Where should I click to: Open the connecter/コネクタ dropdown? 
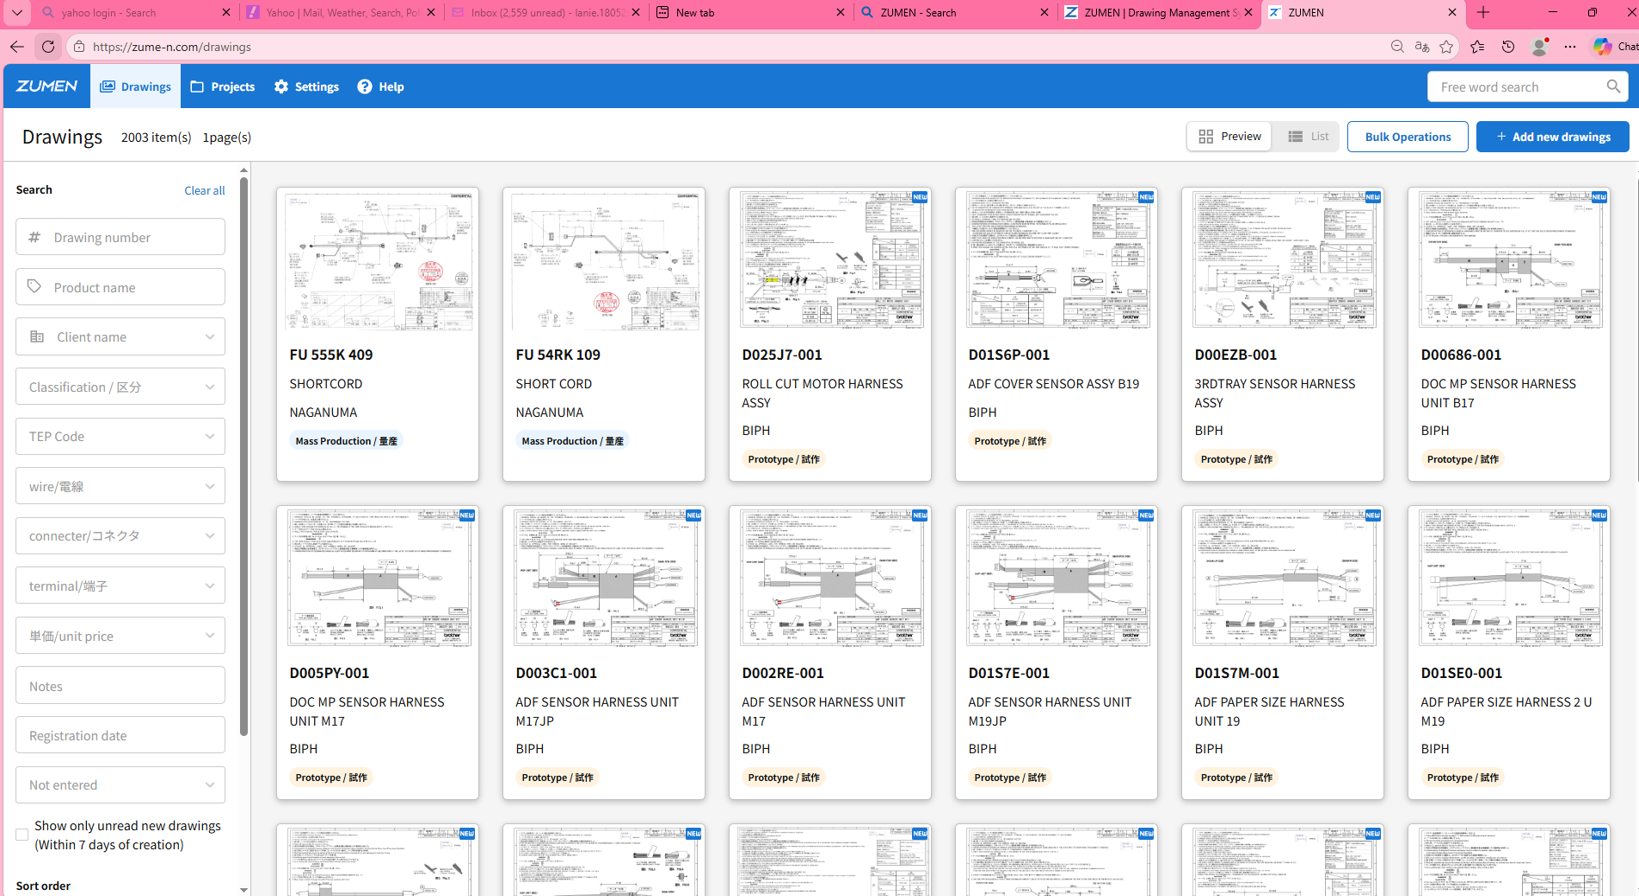coord(120,536)
